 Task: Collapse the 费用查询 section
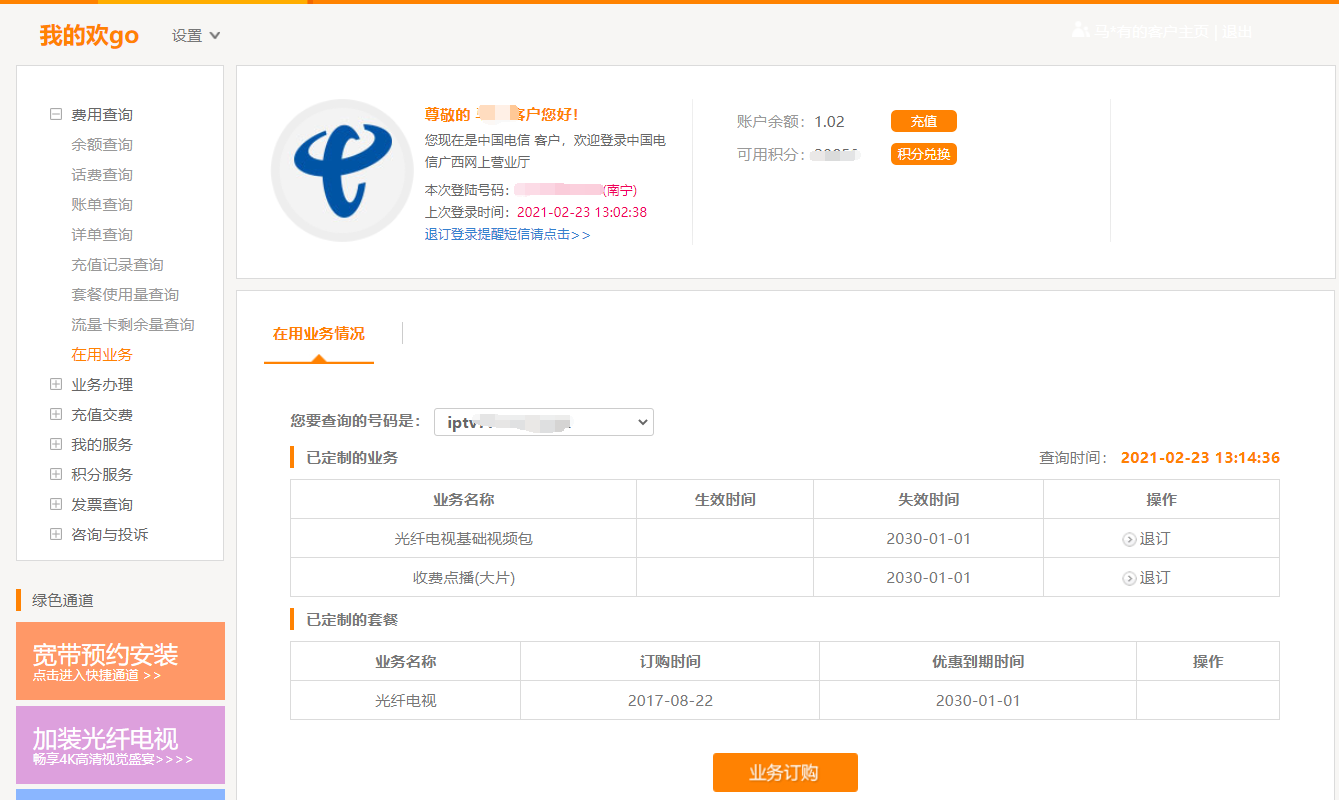tap(55, 113)
